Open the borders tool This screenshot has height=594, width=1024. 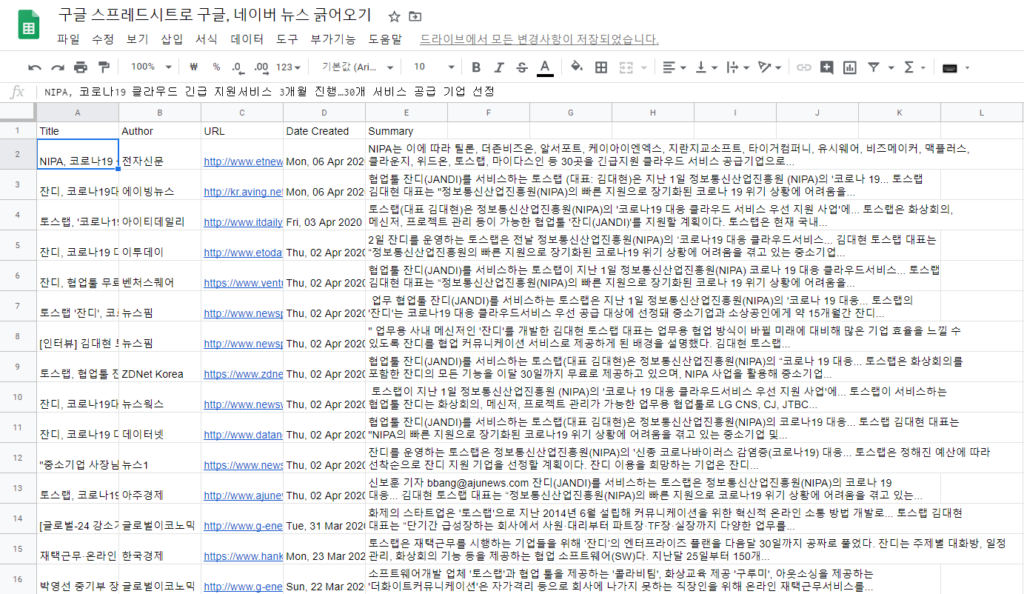click(x=601, y=67)
